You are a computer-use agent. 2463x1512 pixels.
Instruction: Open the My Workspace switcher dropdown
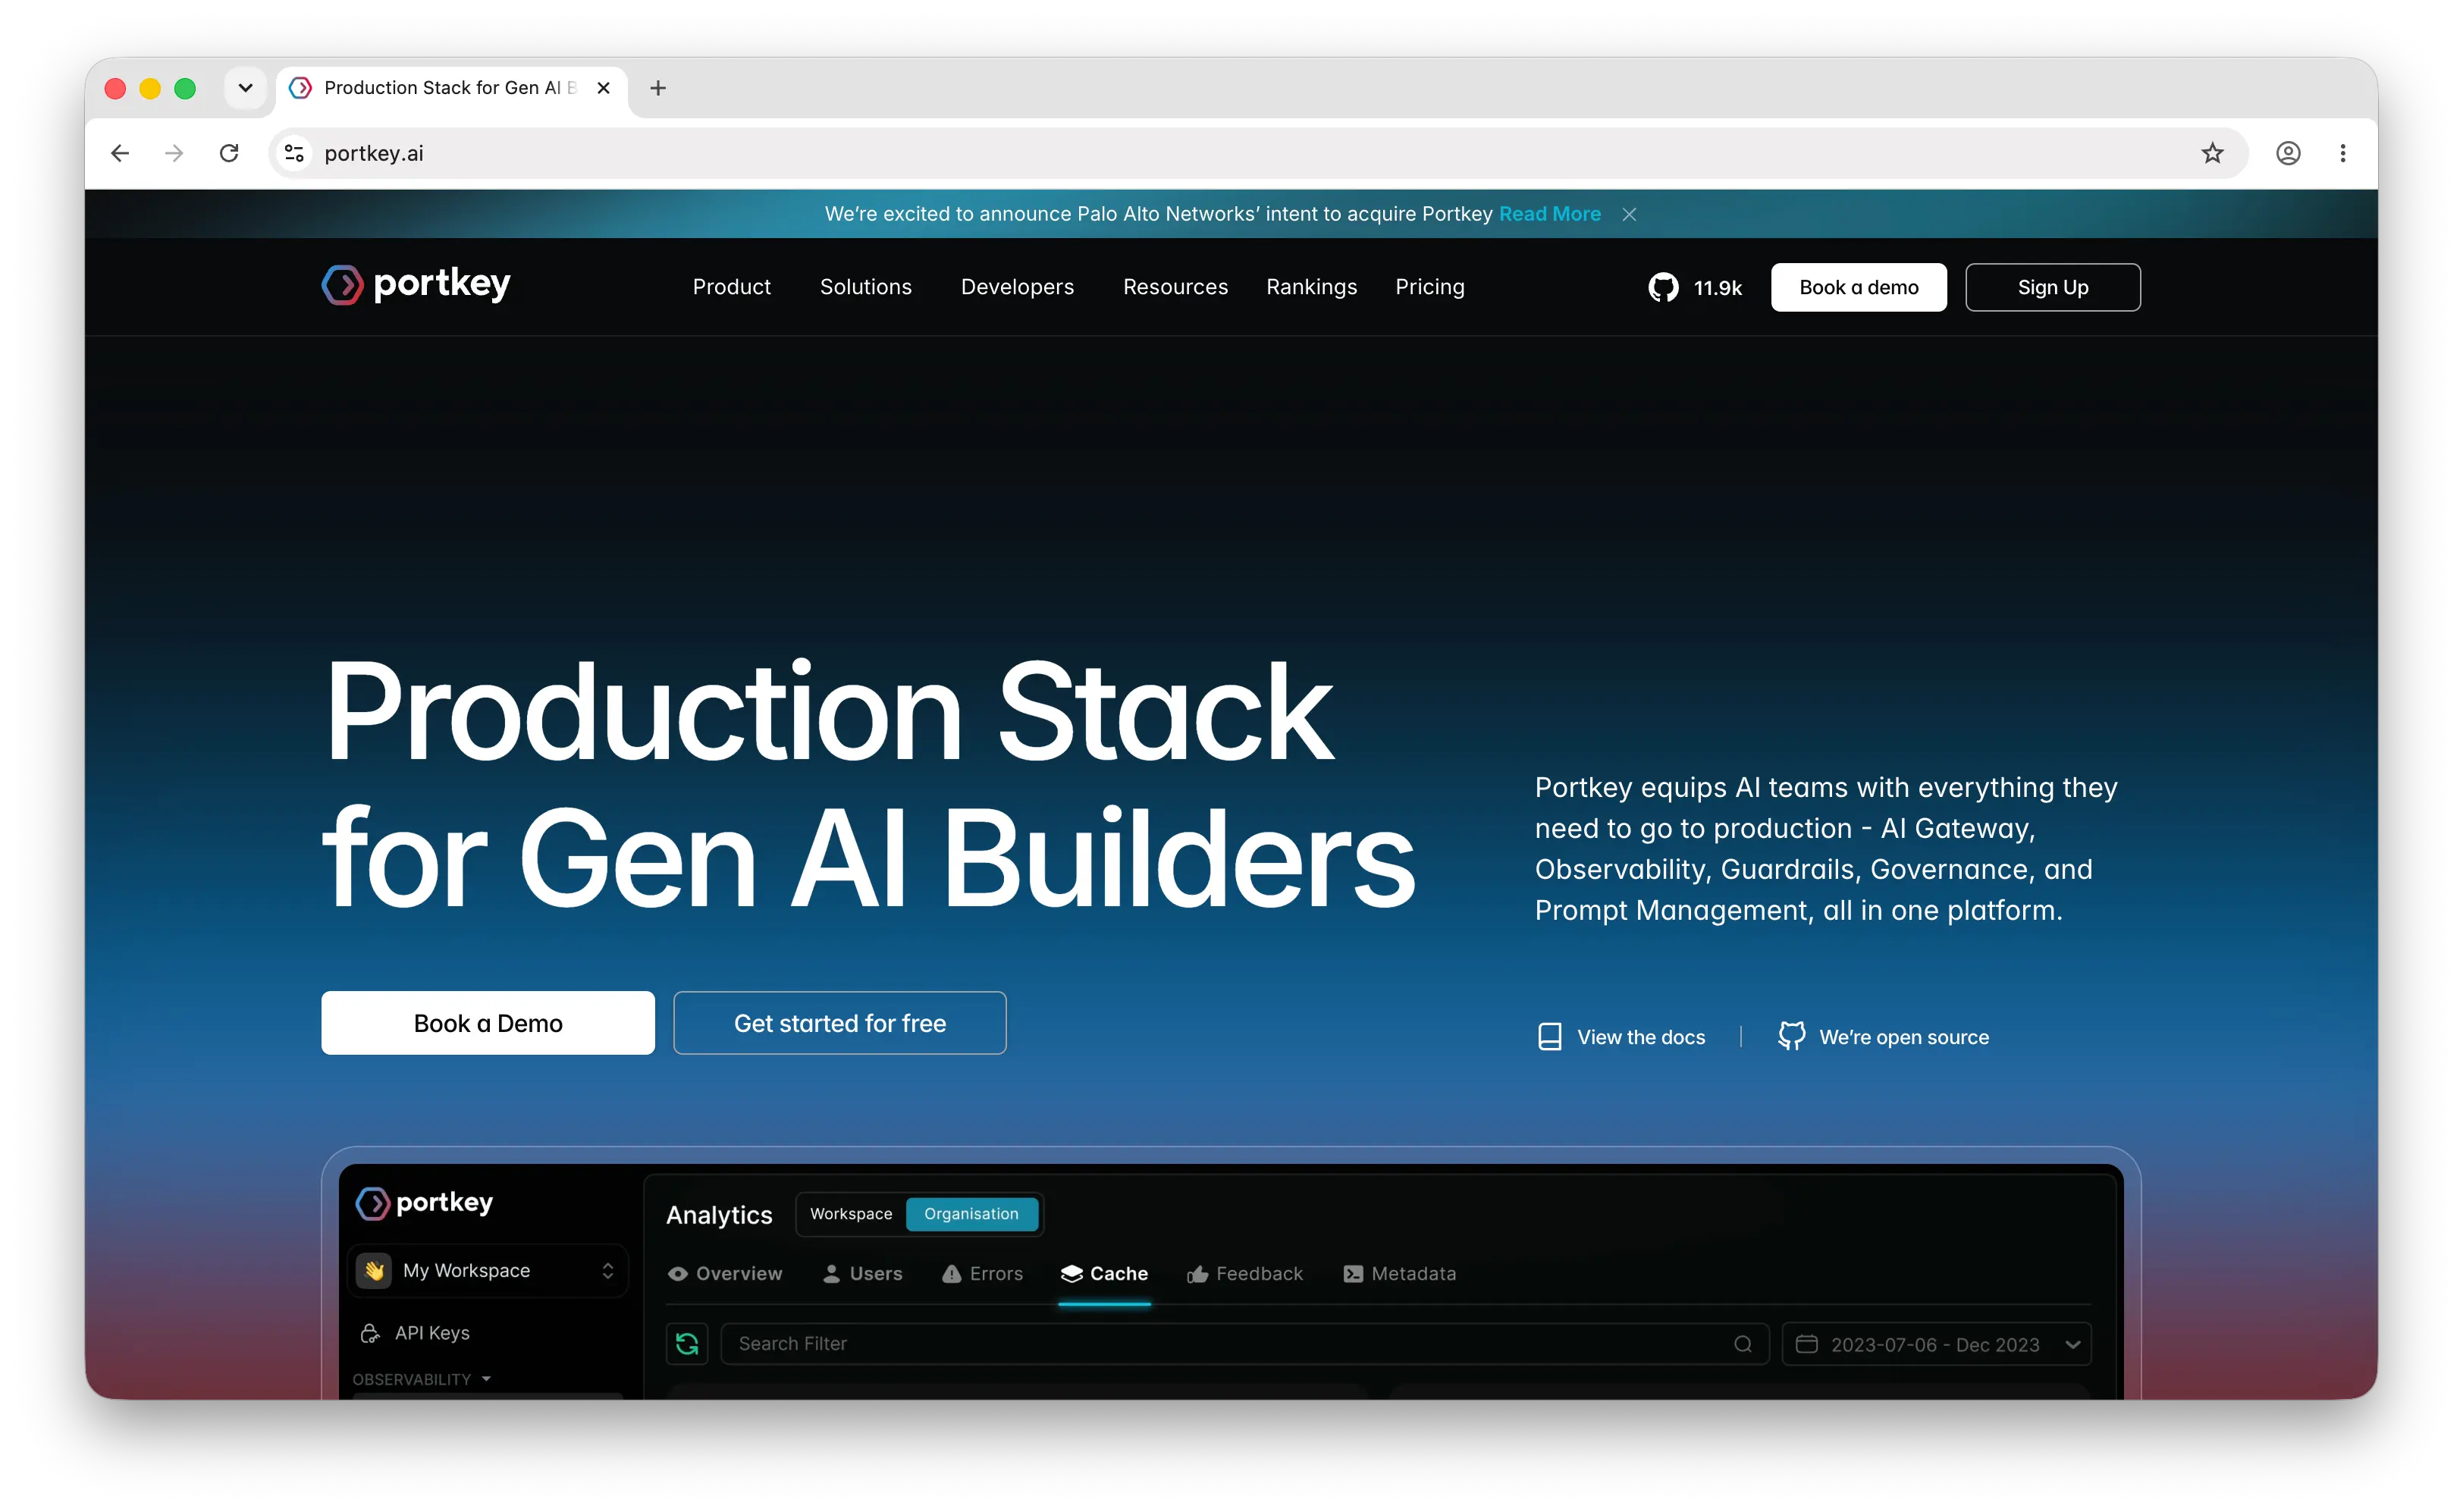(488, 1271)
